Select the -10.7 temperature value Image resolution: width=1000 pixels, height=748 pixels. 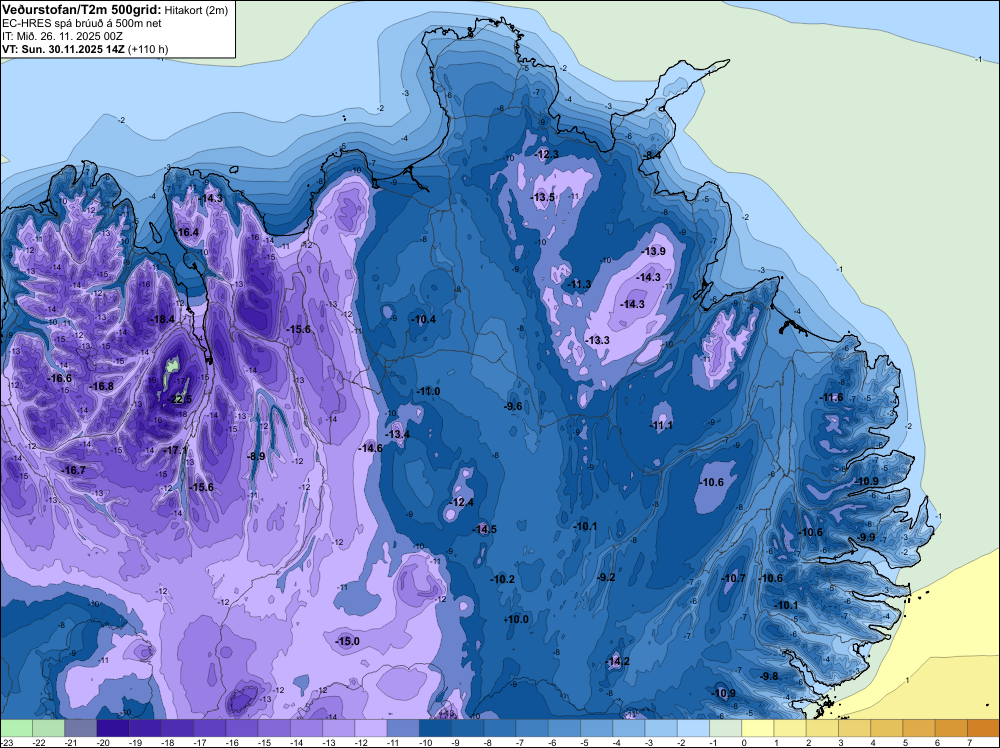point(733,578)
